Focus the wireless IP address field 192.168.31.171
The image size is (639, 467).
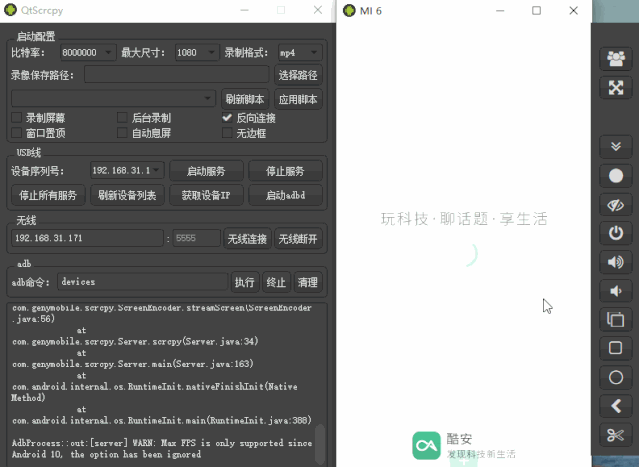coord(87,238)
